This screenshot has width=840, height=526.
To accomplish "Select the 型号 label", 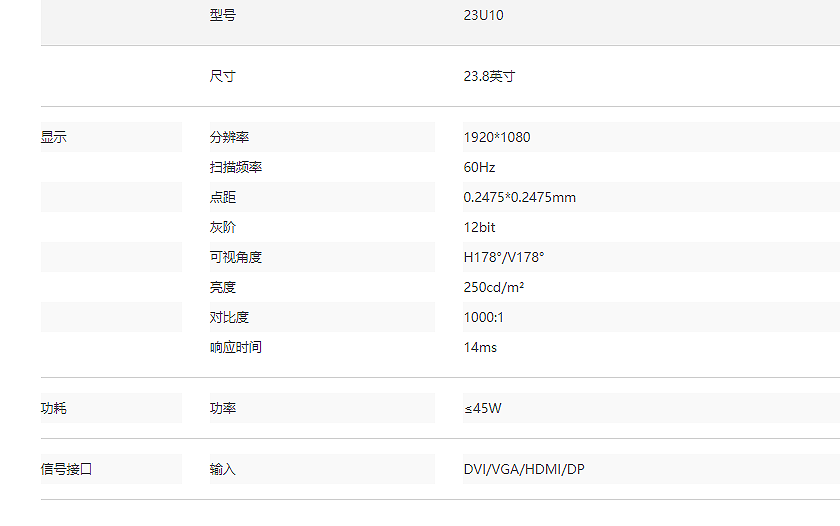I will [x=222, y=15].
